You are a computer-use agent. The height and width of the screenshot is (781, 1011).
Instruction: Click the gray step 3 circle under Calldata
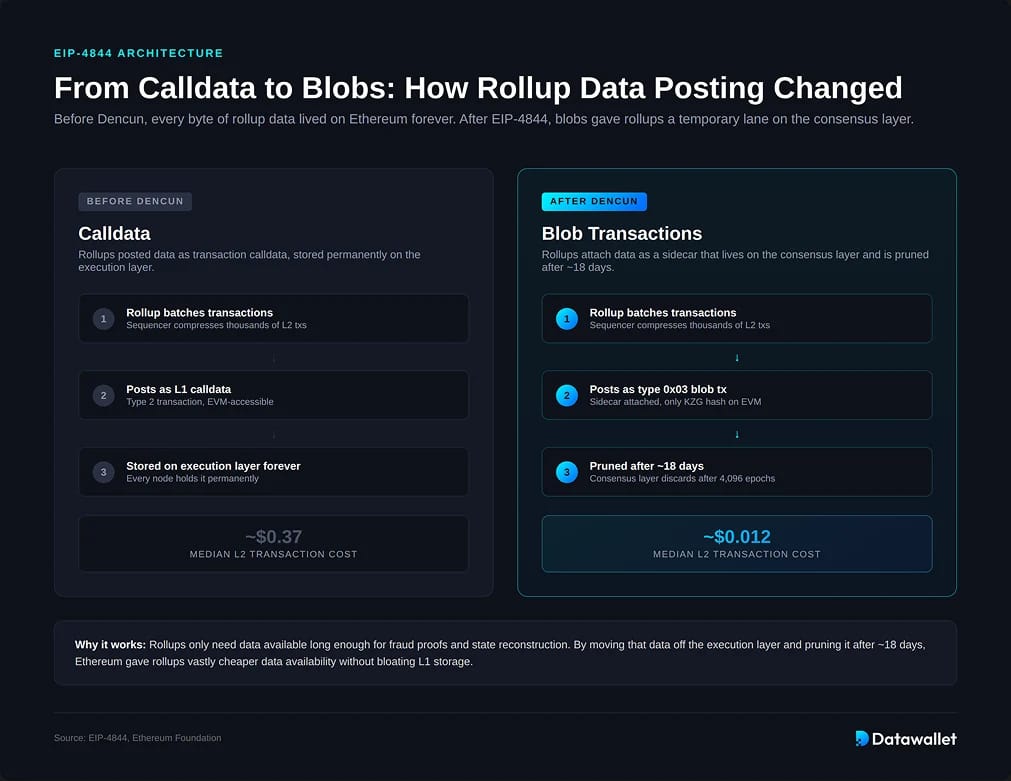[x=103, y=472]
